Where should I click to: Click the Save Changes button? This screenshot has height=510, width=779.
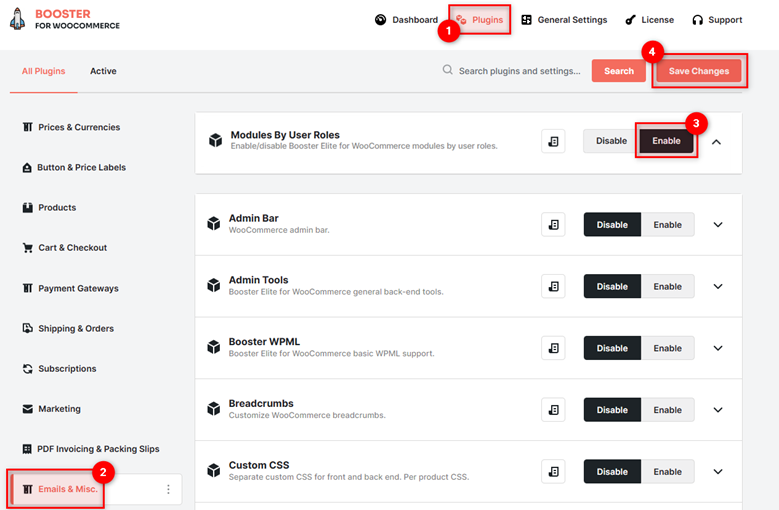tap(699, 71)
